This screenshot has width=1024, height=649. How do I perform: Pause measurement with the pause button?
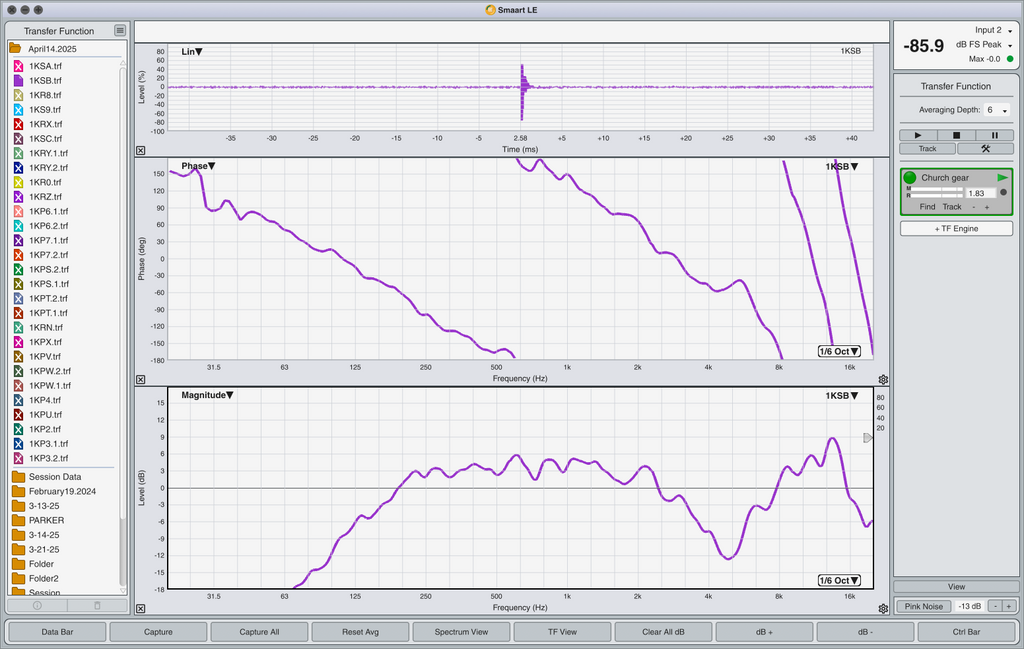995,135
